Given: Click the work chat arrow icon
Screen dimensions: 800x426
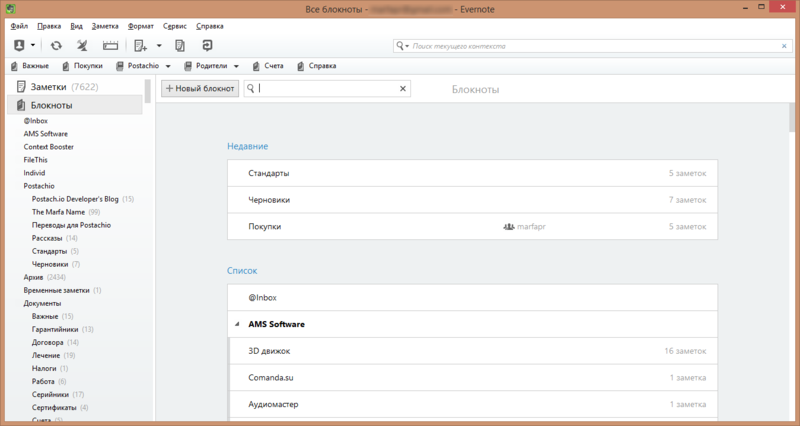Looking at the screenshot, I should click(207, 45).
